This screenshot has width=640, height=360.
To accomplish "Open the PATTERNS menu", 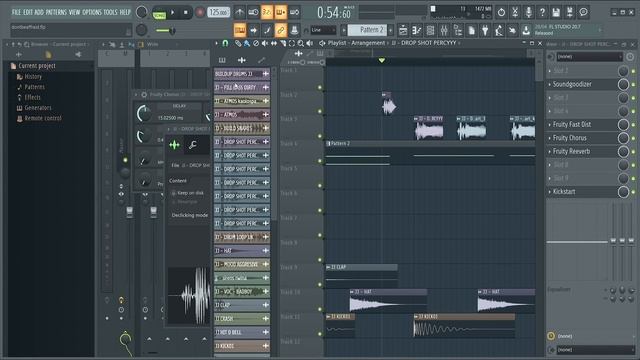I will pos(56,12).
